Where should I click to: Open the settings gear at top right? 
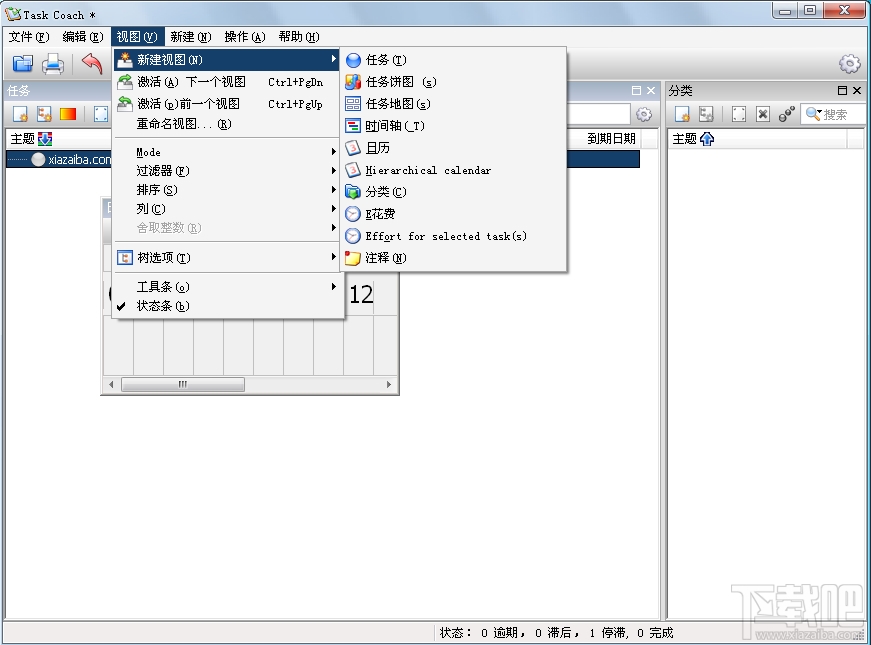coord(849,63)
